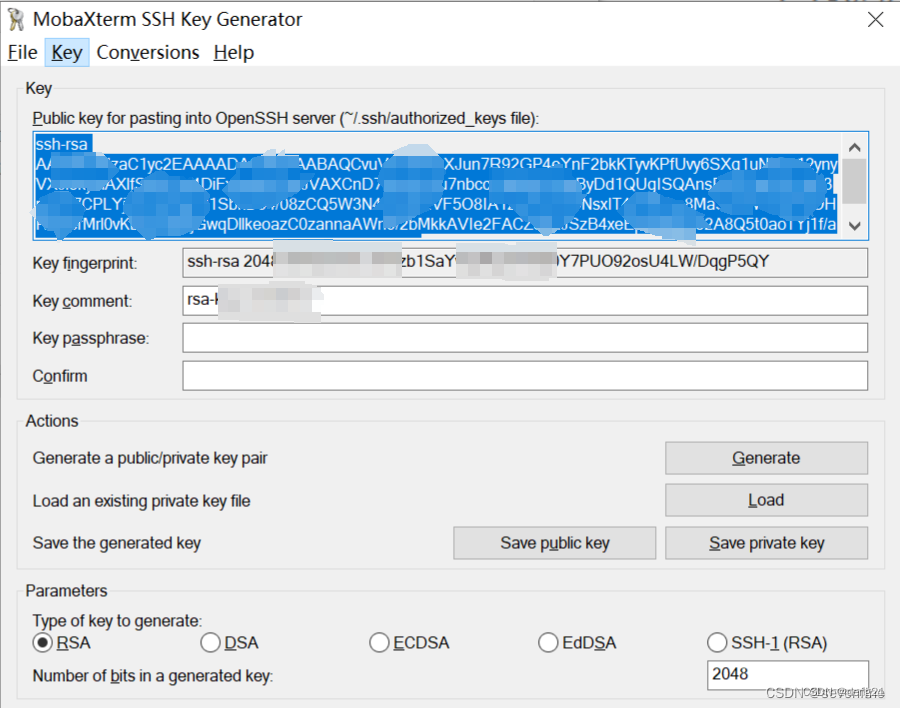Click the 'Key passphrase:' label
900x708 pixels.
point(91,338)
